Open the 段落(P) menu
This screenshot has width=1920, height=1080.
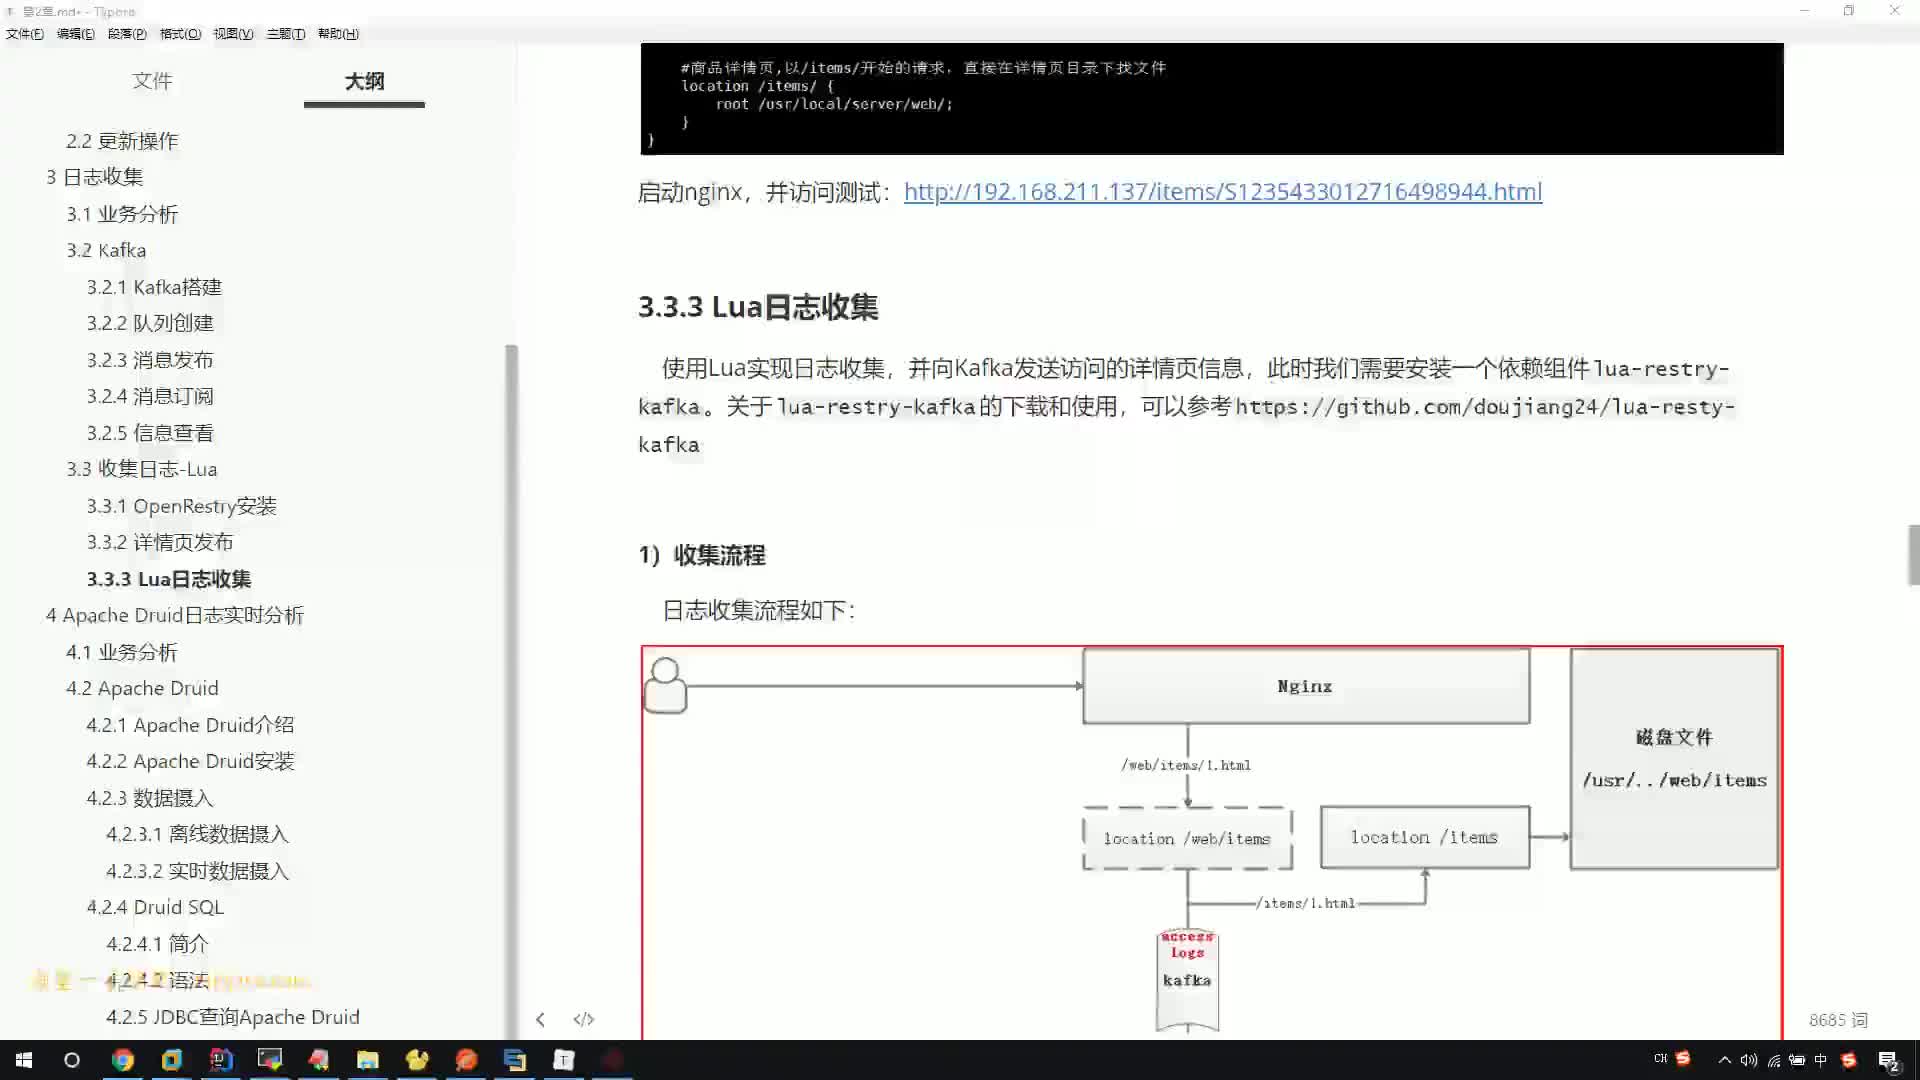coord(127,34)
